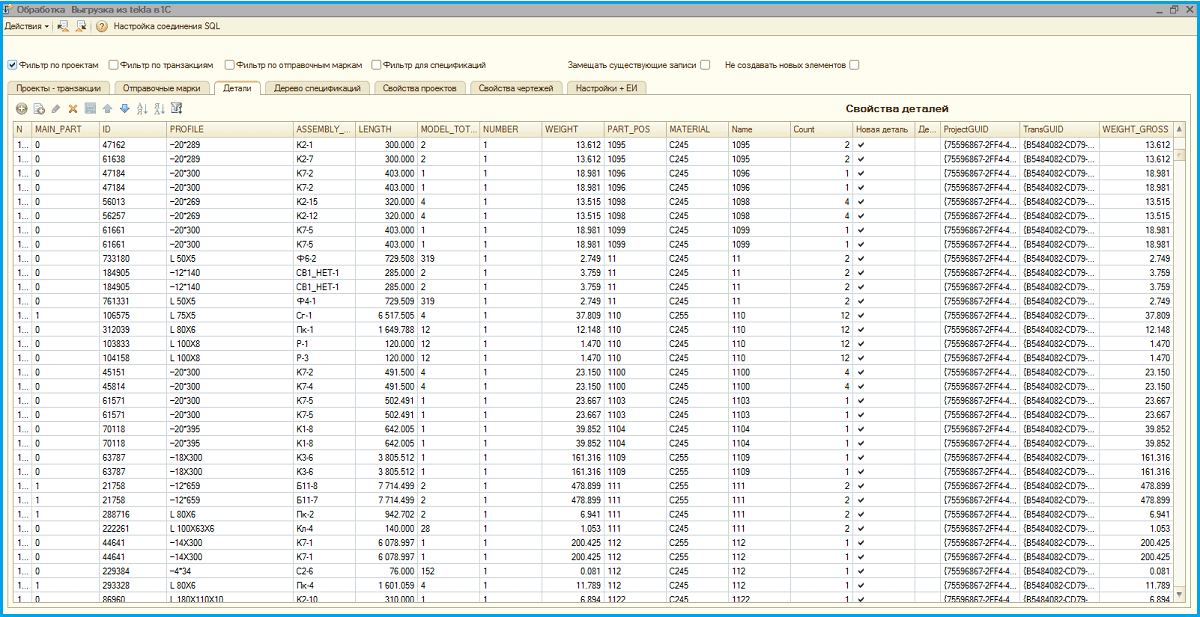Select the Настройки + ЕИ tab
The width and height of the screenshot is (1200, 617).
click(x=607, y=88)
